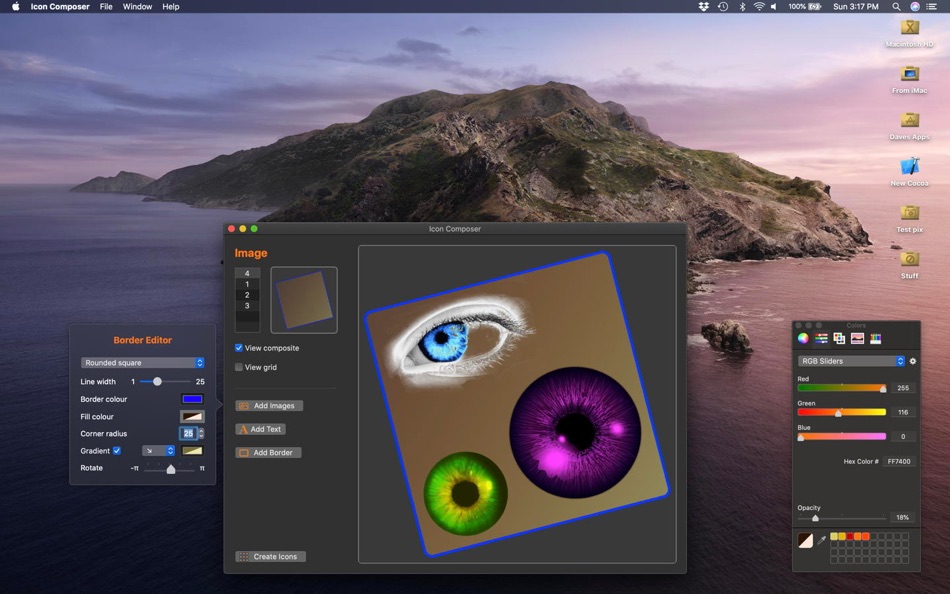Click the gear icon in Colors panel
Viewport: 950px width, 594px height.
[x=913, y=361]
